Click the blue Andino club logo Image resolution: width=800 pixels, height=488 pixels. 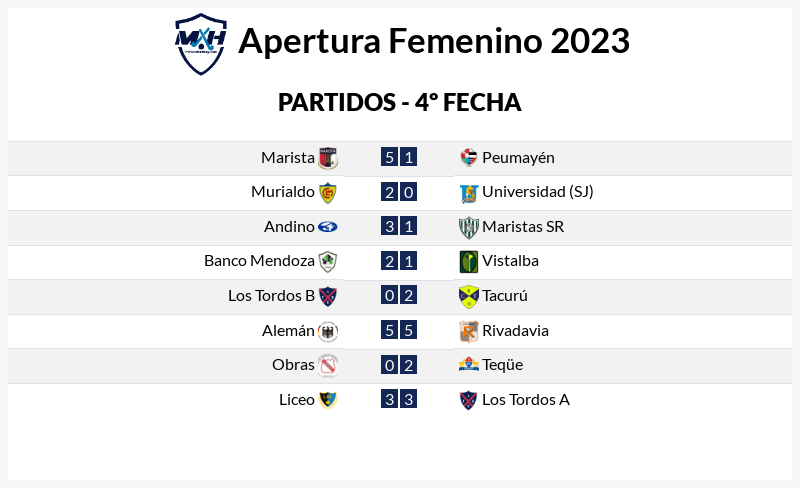328,227
